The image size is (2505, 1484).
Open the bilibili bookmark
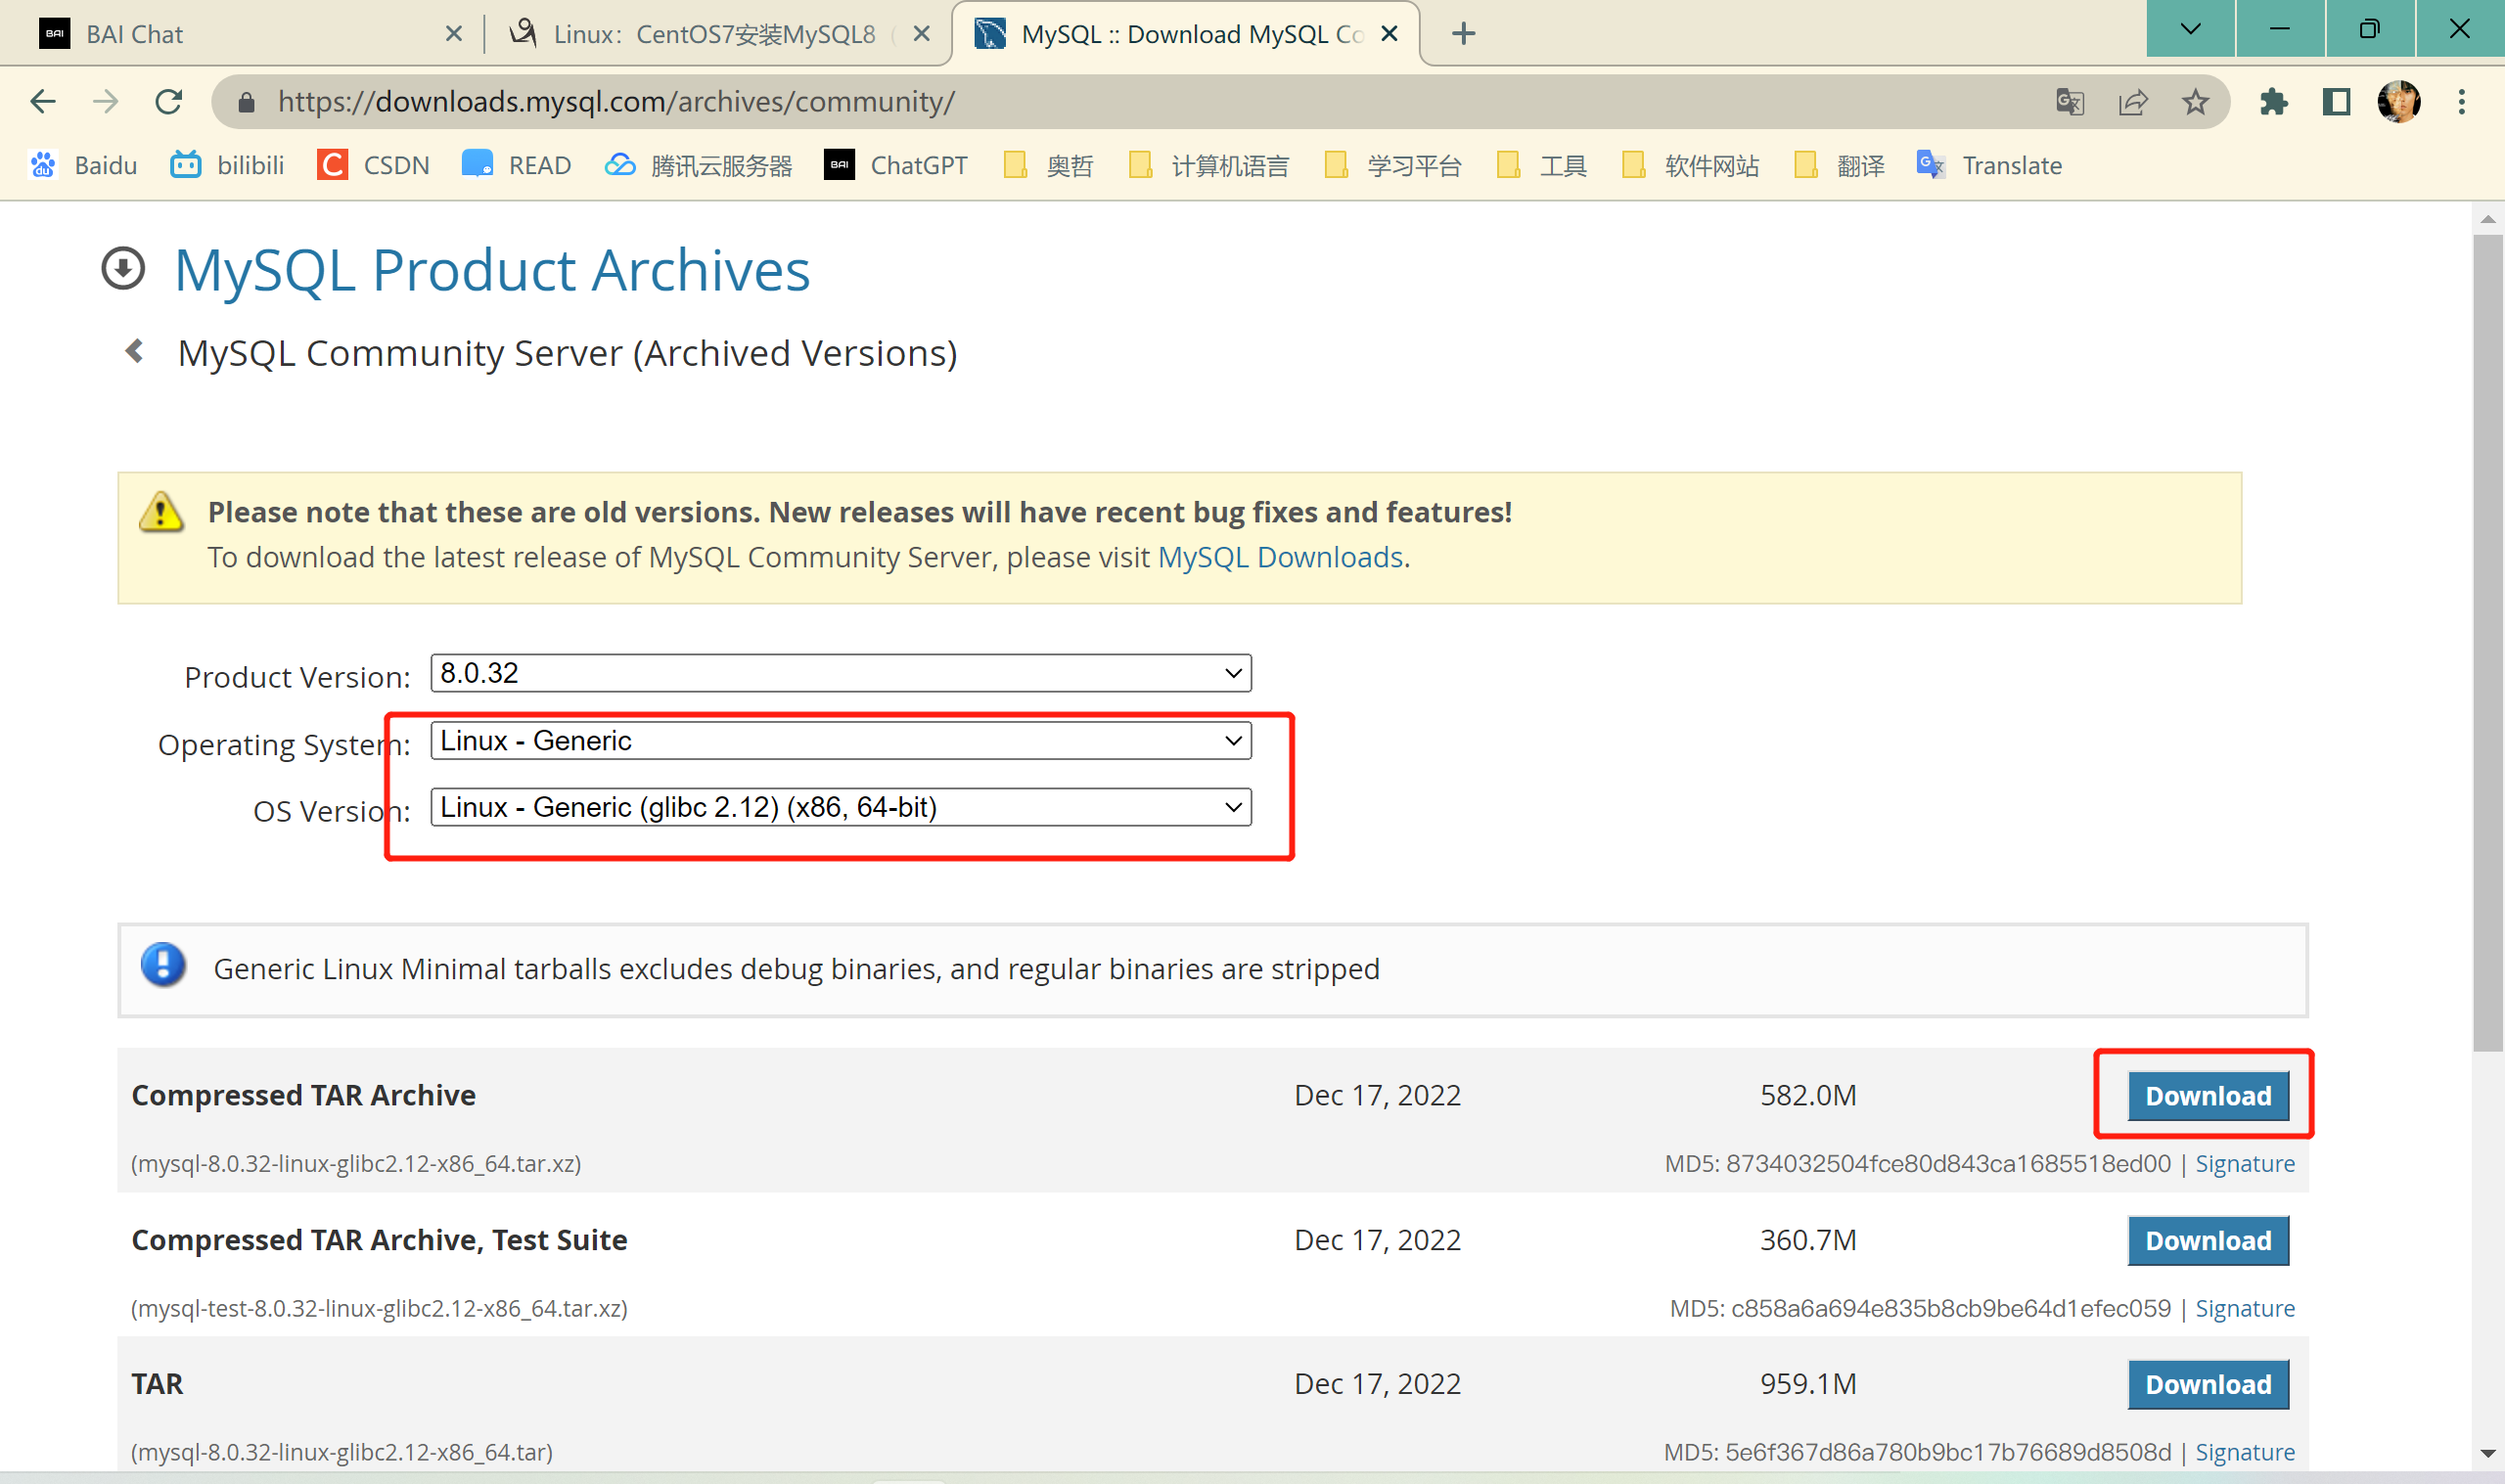point(227,165)
